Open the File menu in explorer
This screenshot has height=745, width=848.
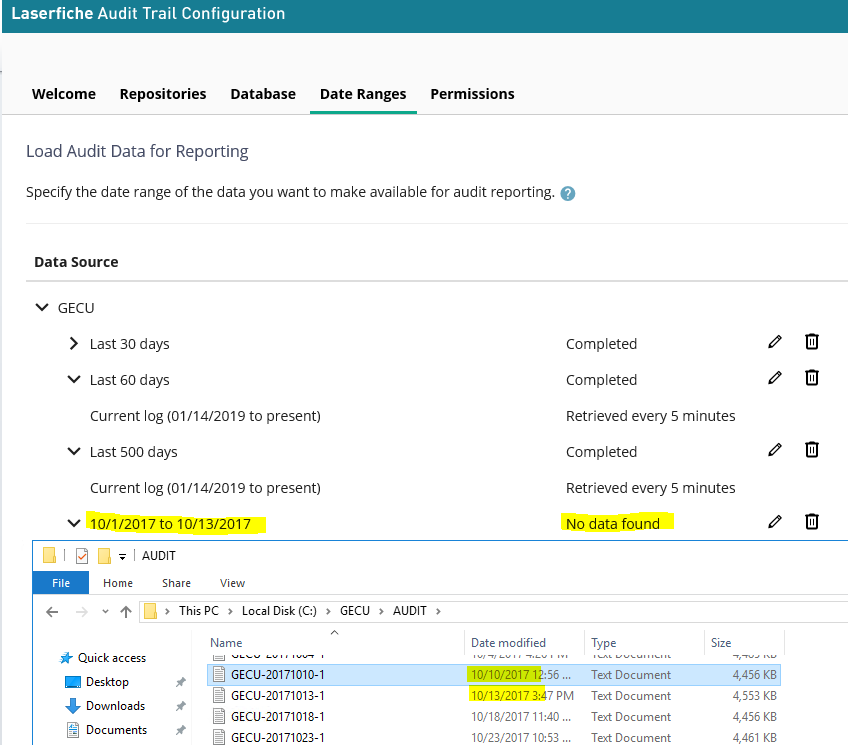click(61, 583)
